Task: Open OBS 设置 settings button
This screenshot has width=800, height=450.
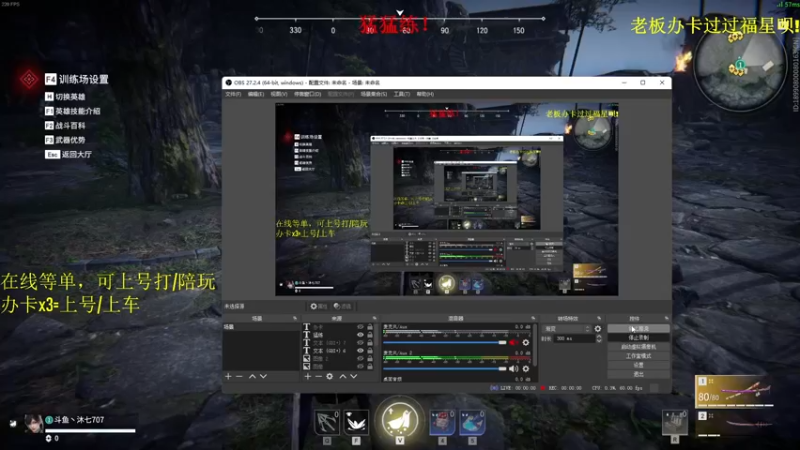Action: click(x=638, y=365)
